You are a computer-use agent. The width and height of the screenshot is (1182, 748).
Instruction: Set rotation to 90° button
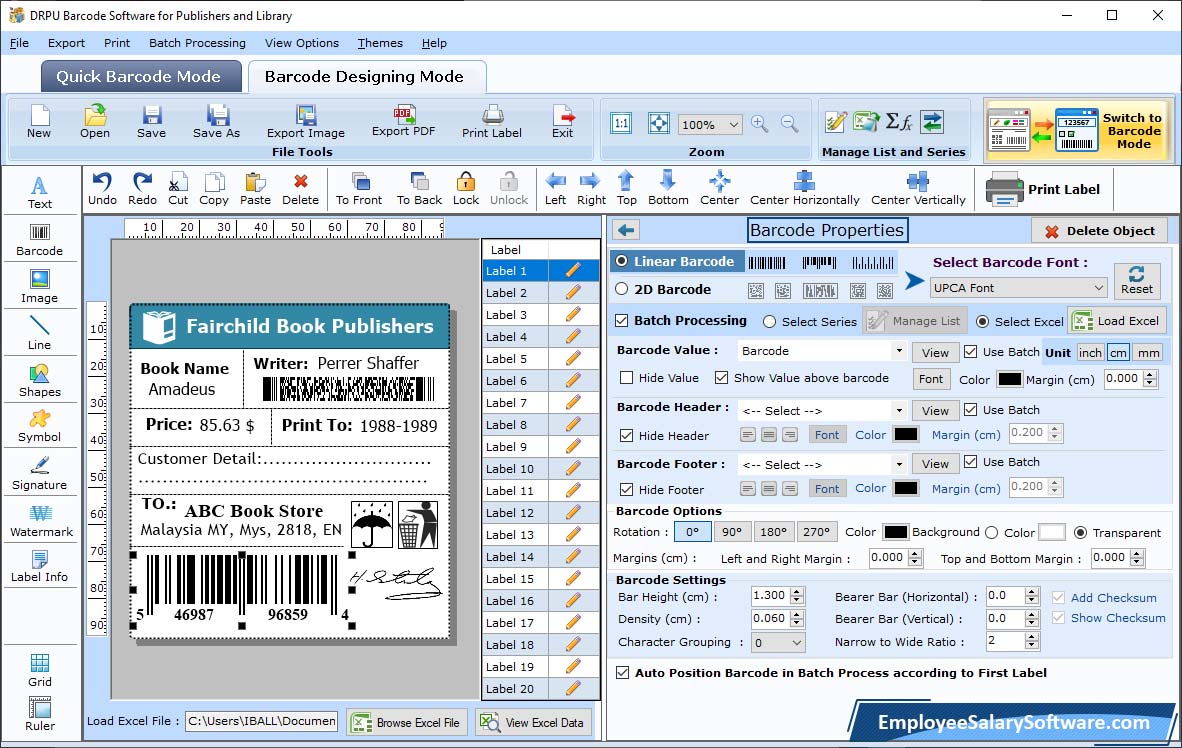[731, 532]
